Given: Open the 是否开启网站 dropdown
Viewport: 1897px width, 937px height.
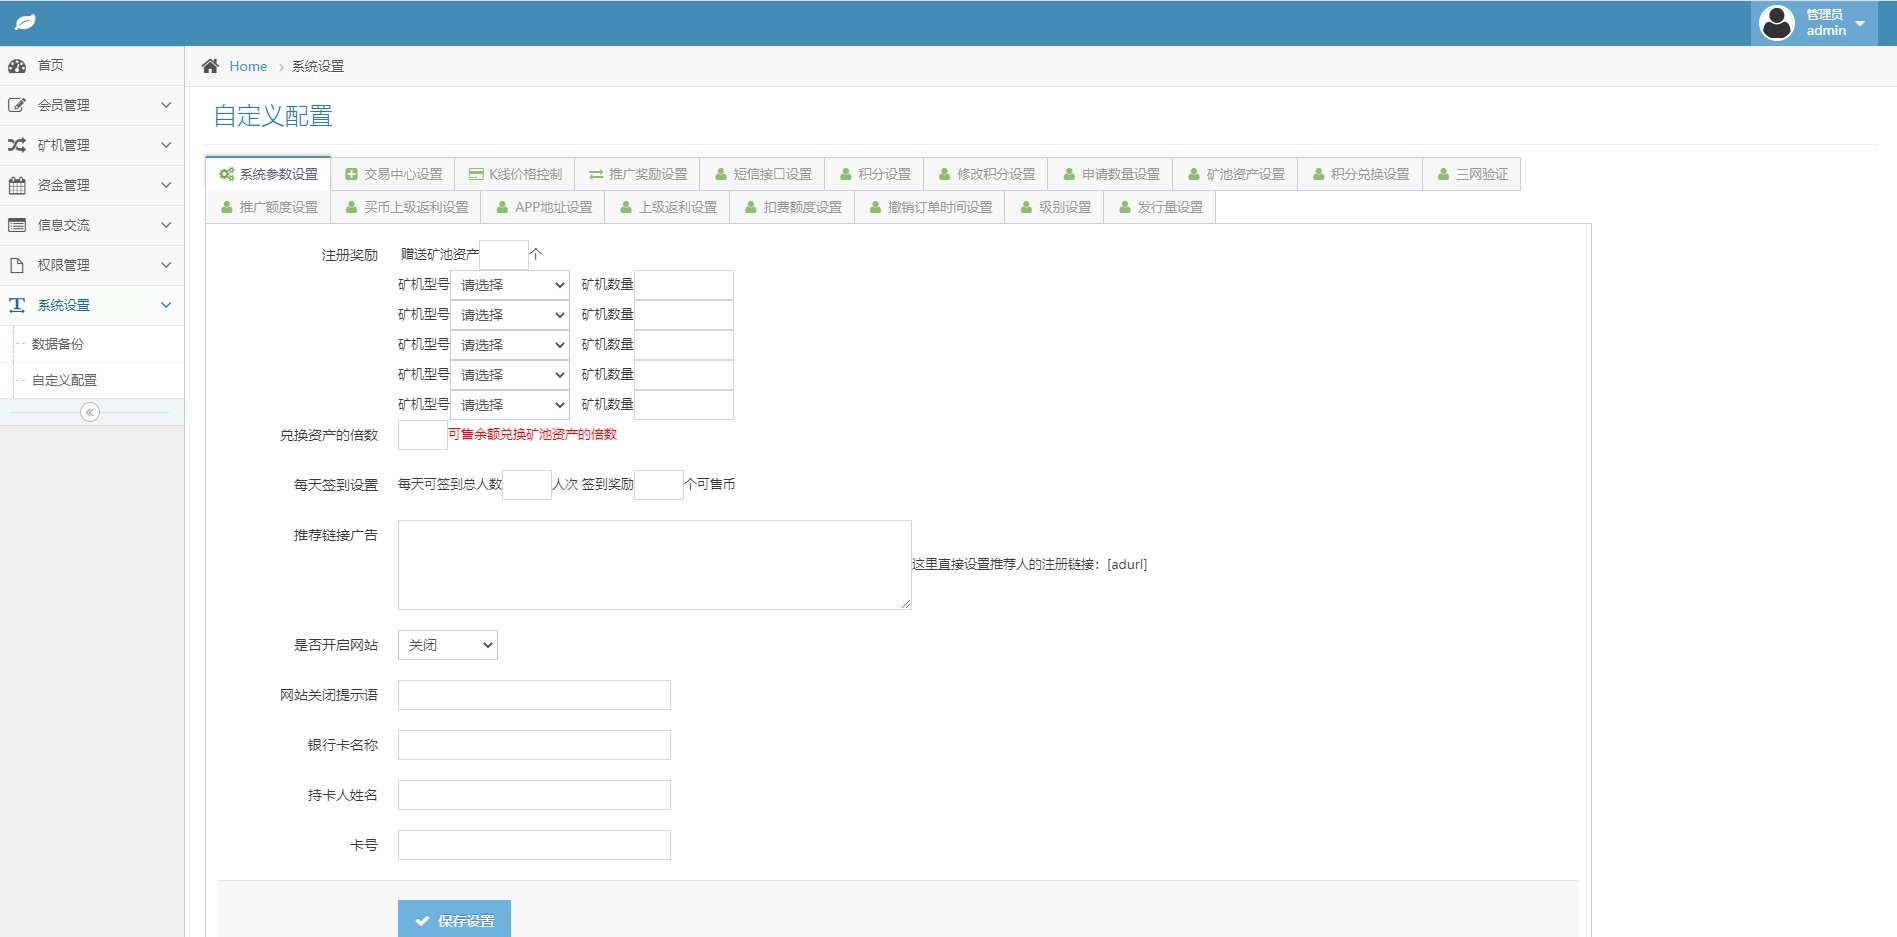Looking at the screenshot, I should pos(447,645).
